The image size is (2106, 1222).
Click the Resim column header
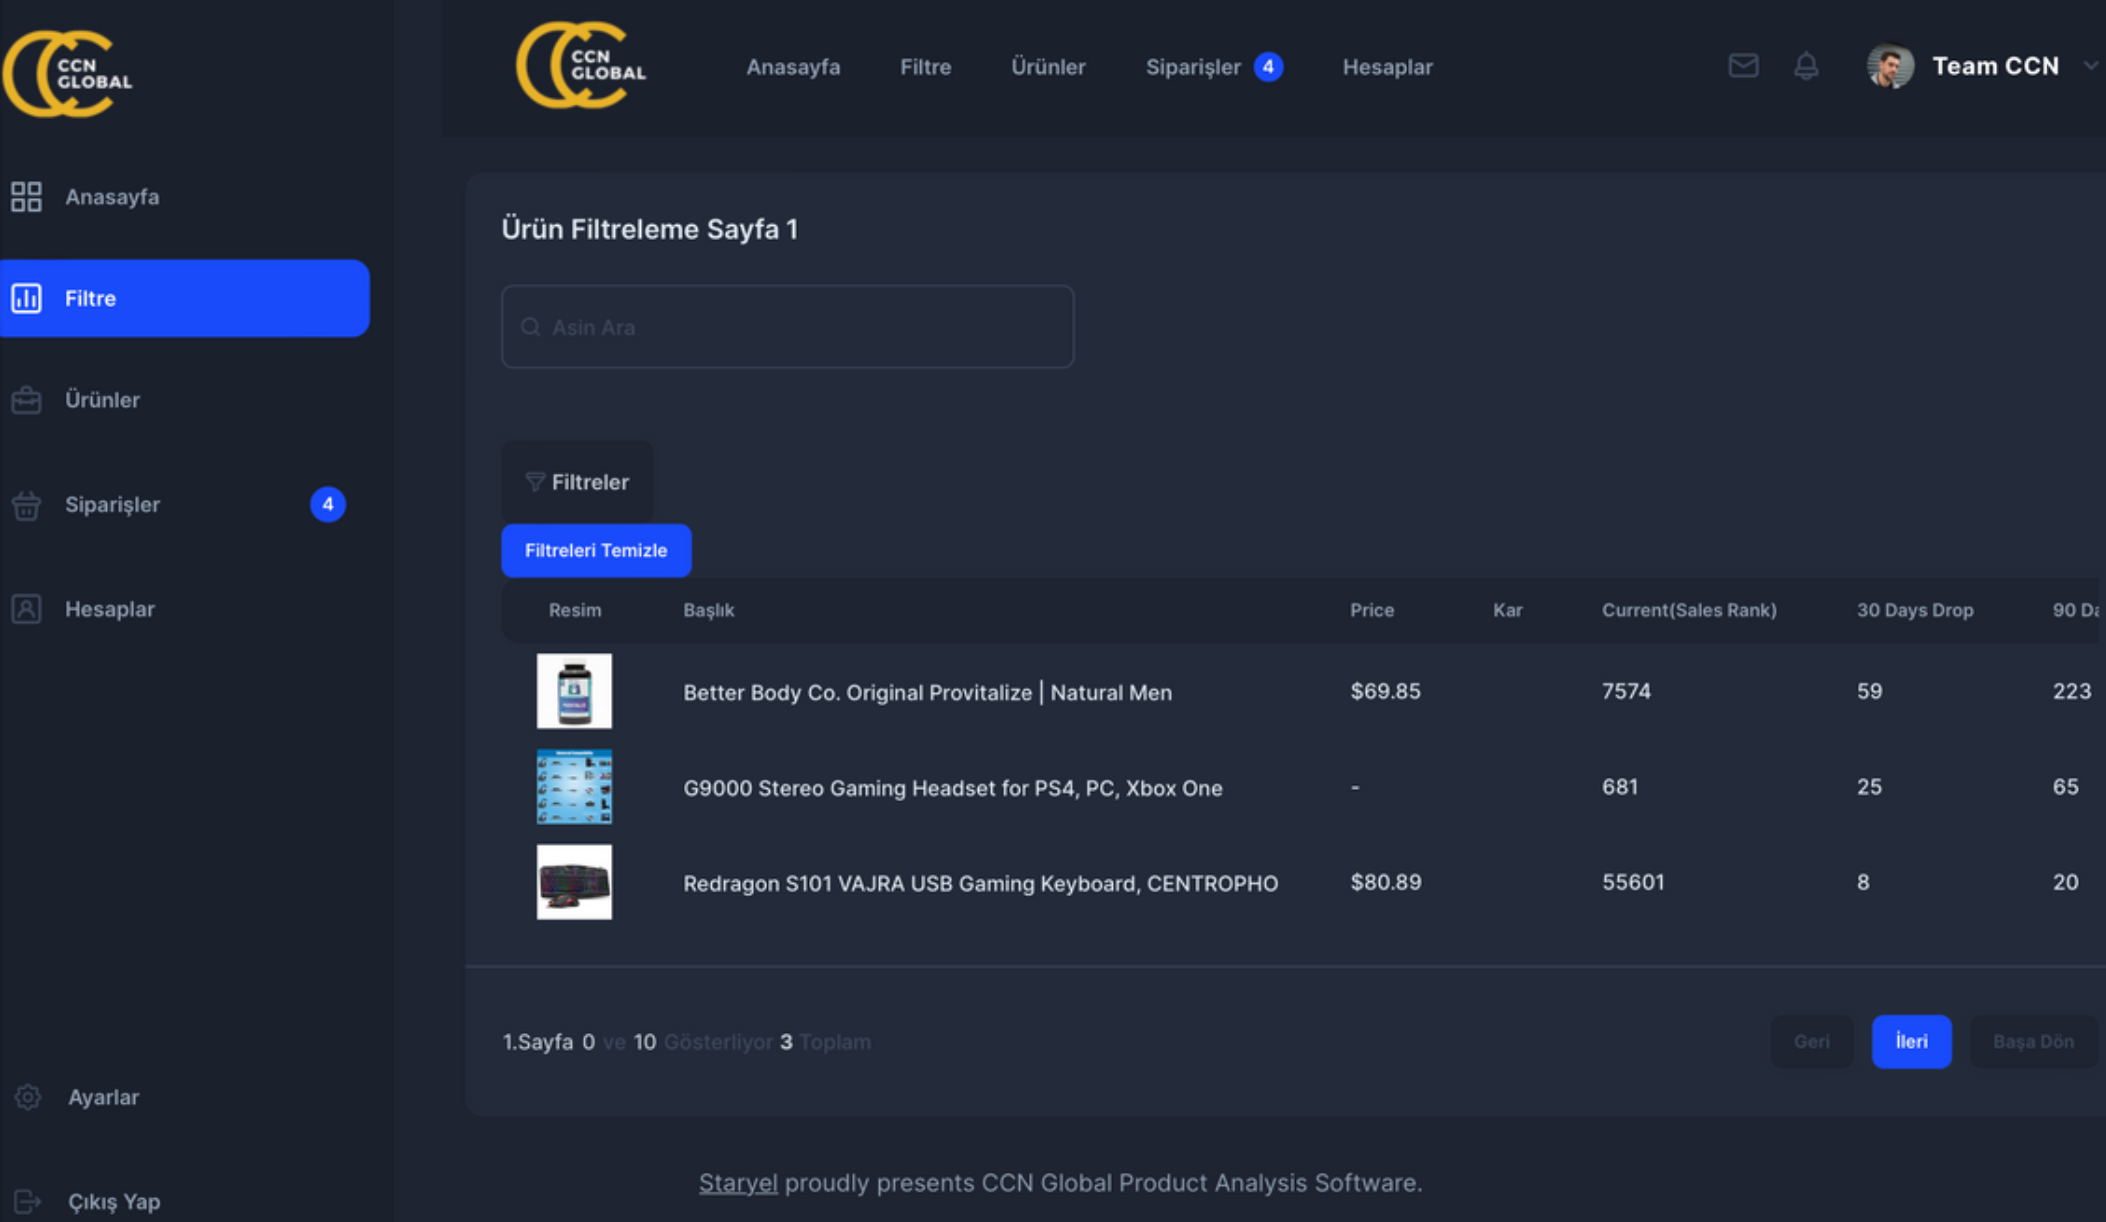coord(575,610)
